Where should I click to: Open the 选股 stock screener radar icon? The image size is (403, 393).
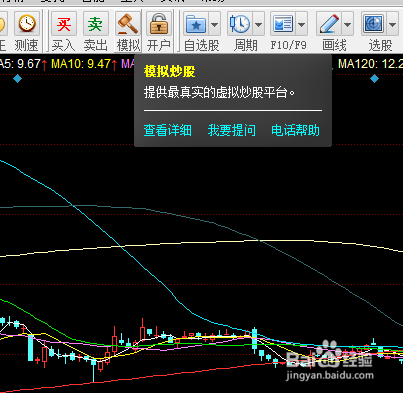coord(374,24)
